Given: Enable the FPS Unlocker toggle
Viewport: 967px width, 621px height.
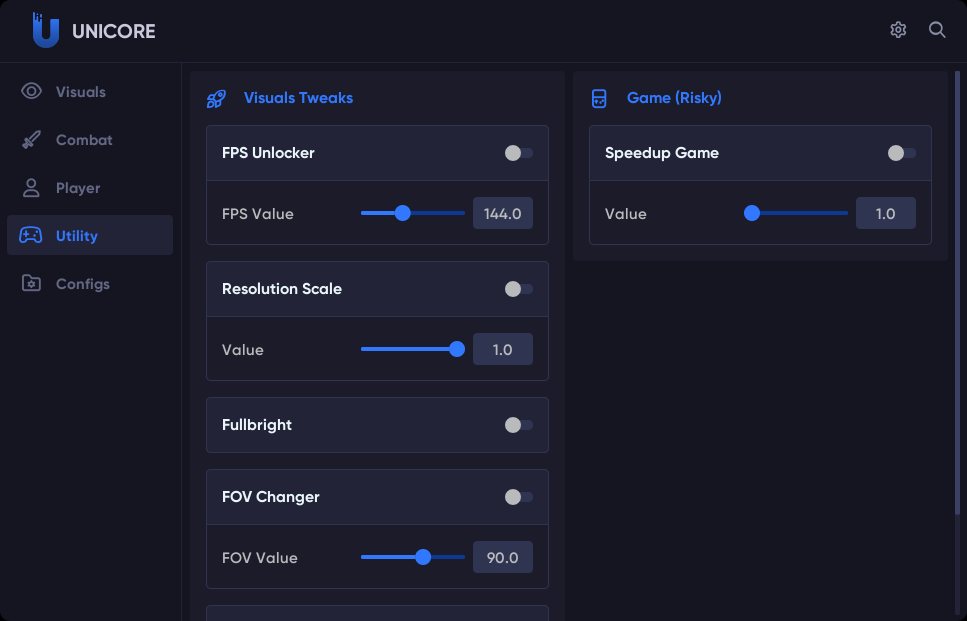Looking at the screenshot, I should click(x=518, y=152).
